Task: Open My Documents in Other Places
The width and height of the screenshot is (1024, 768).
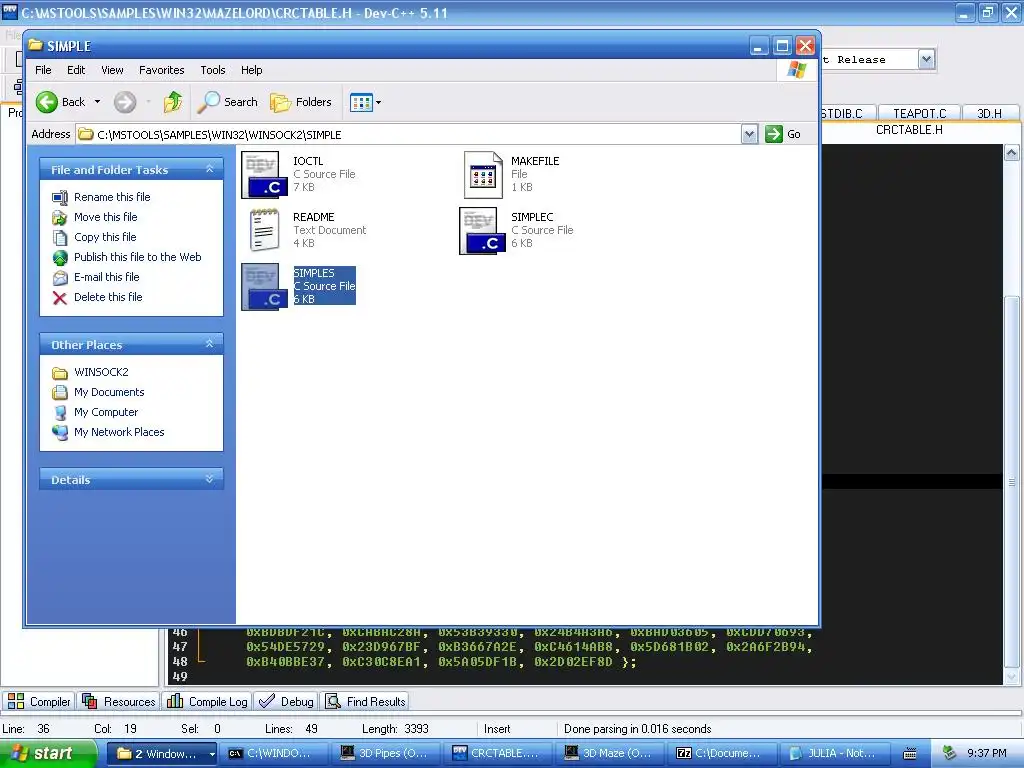Action: click(108, 392)
